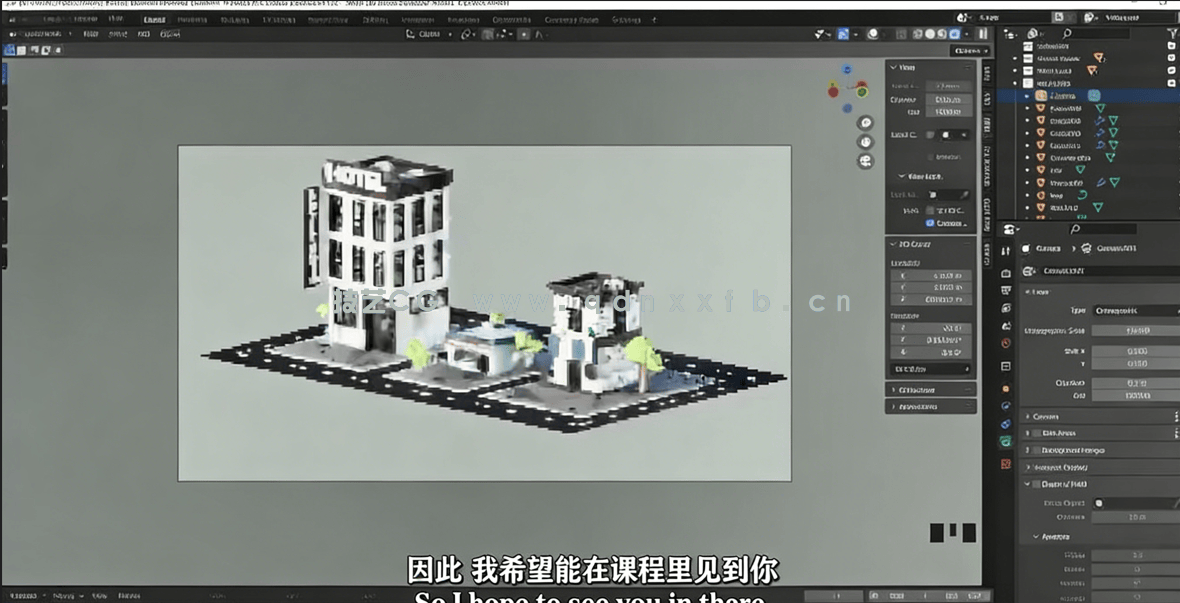The width and height of the screenshot is (1180, 603).
Task: Open the Outliner filter icon
Action: click(x=1172, y=32)
